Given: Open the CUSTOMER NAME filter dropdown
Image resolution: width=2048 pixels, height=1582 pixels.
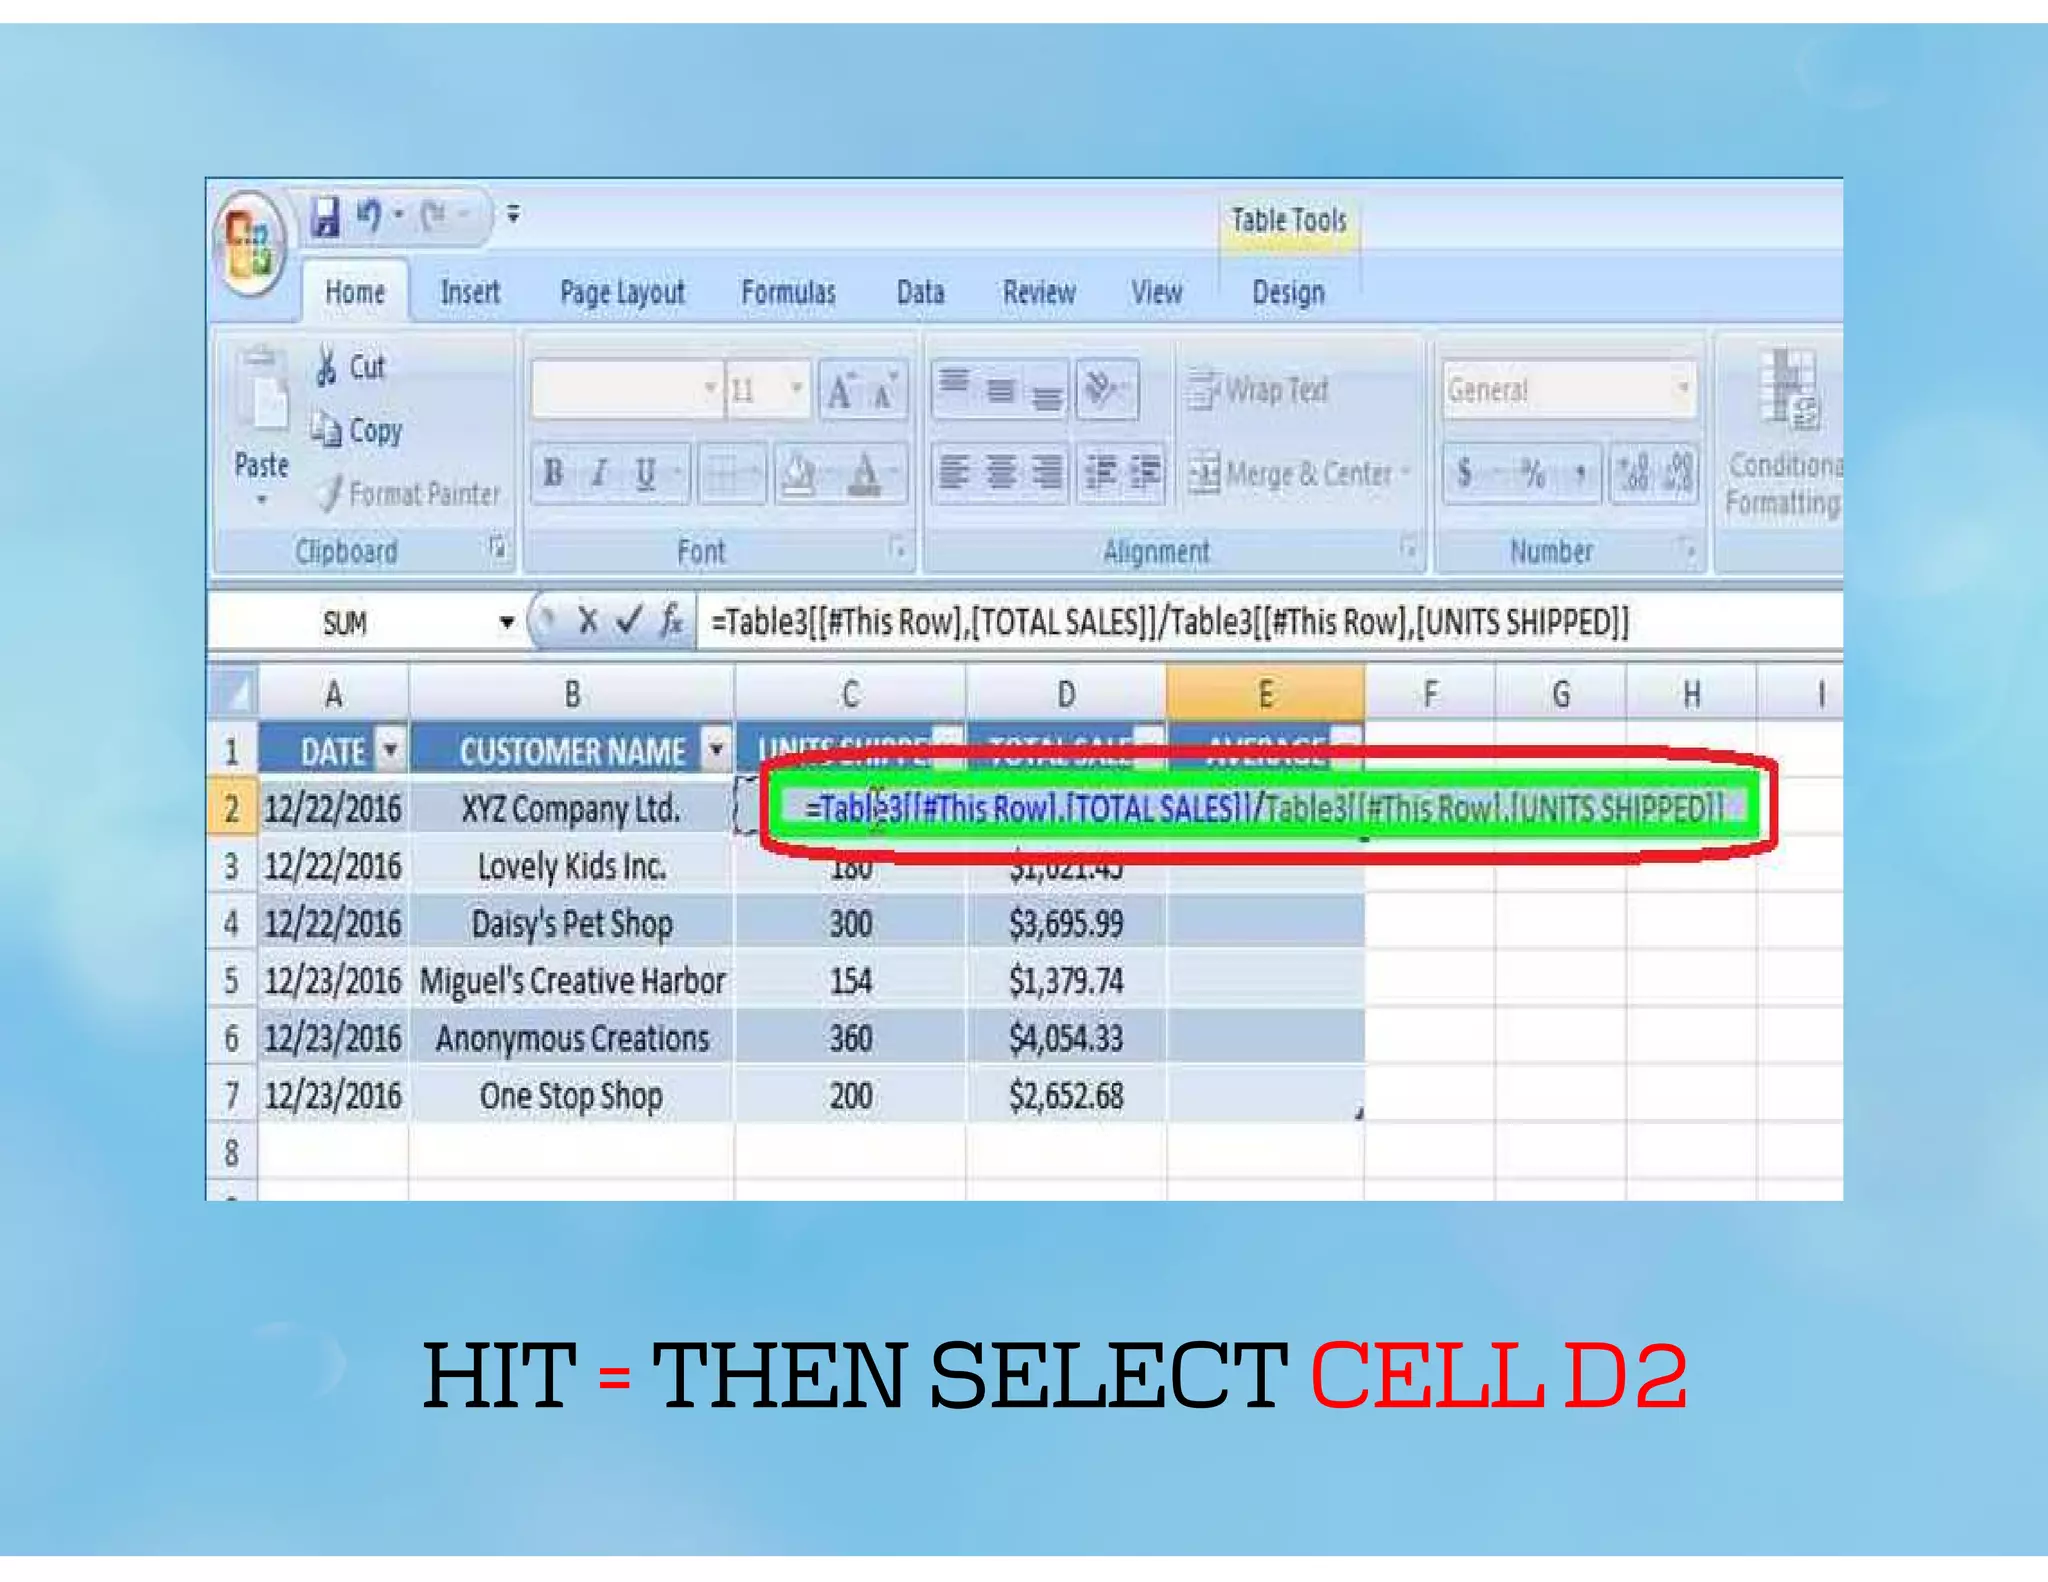Looking at the screenshot, I should pyautogui.click(x=716, y=749).
